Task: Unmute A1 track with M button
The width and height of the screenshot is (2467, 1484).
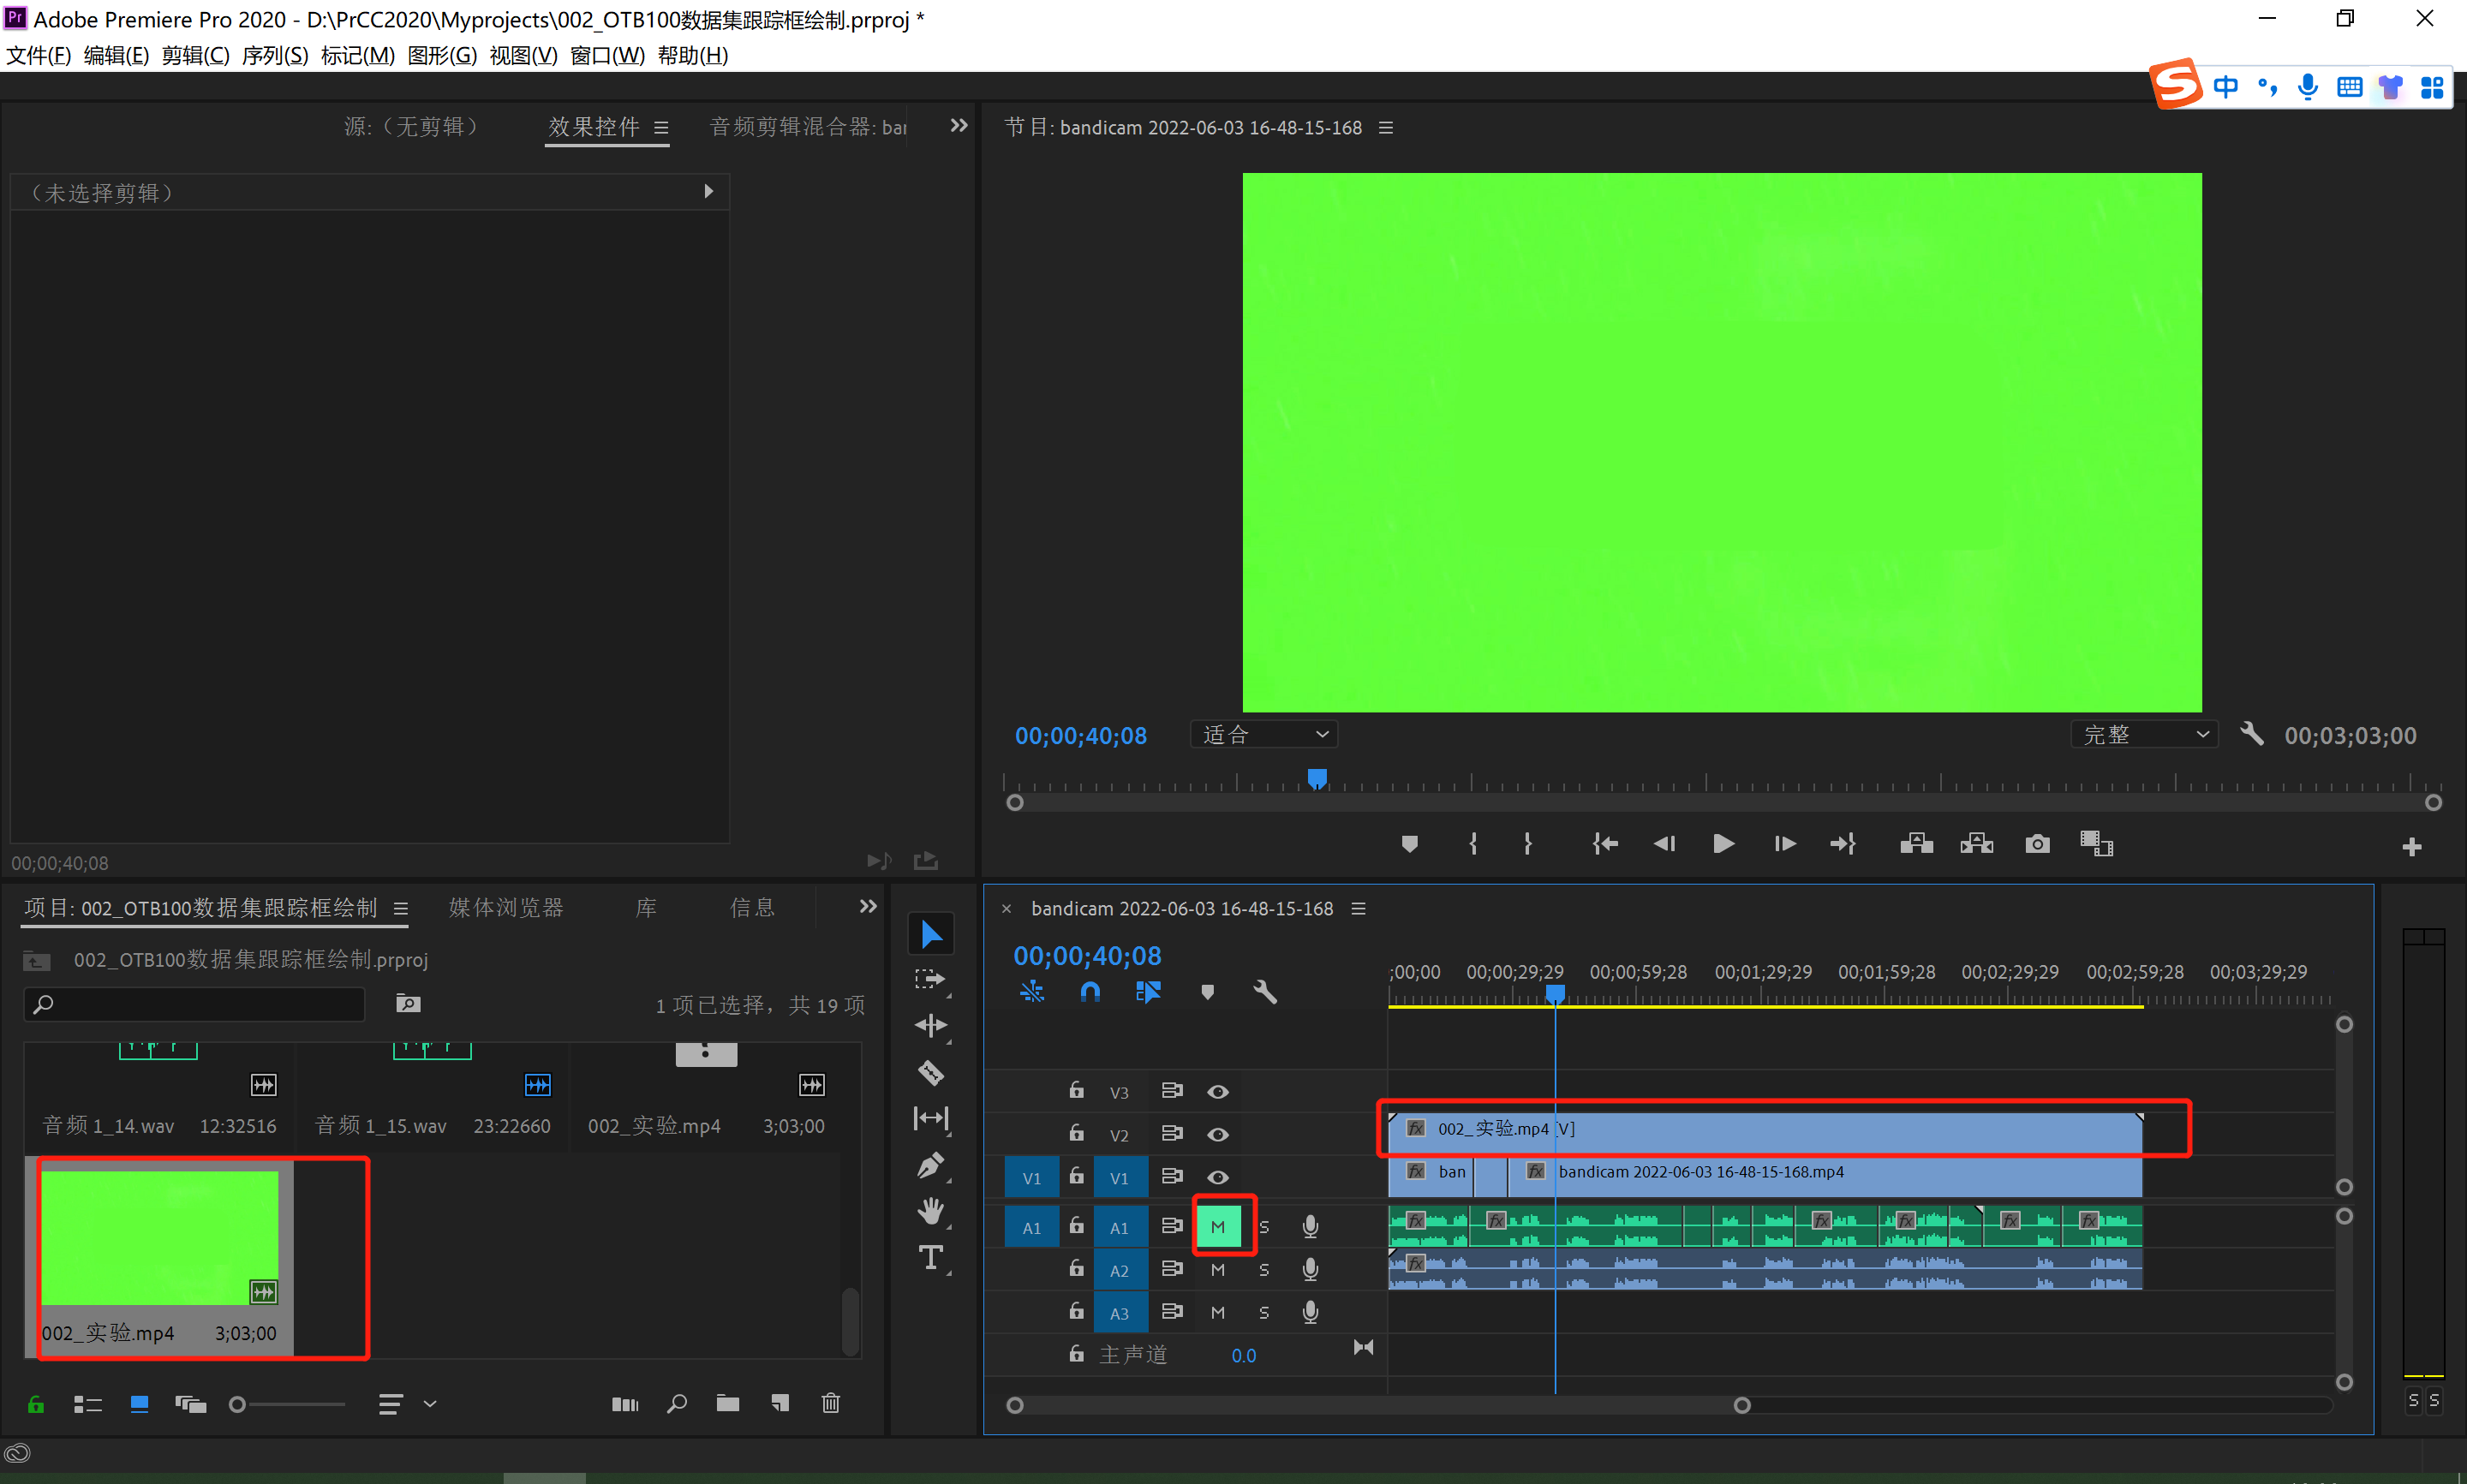Action: (x=1218, y=1227)
